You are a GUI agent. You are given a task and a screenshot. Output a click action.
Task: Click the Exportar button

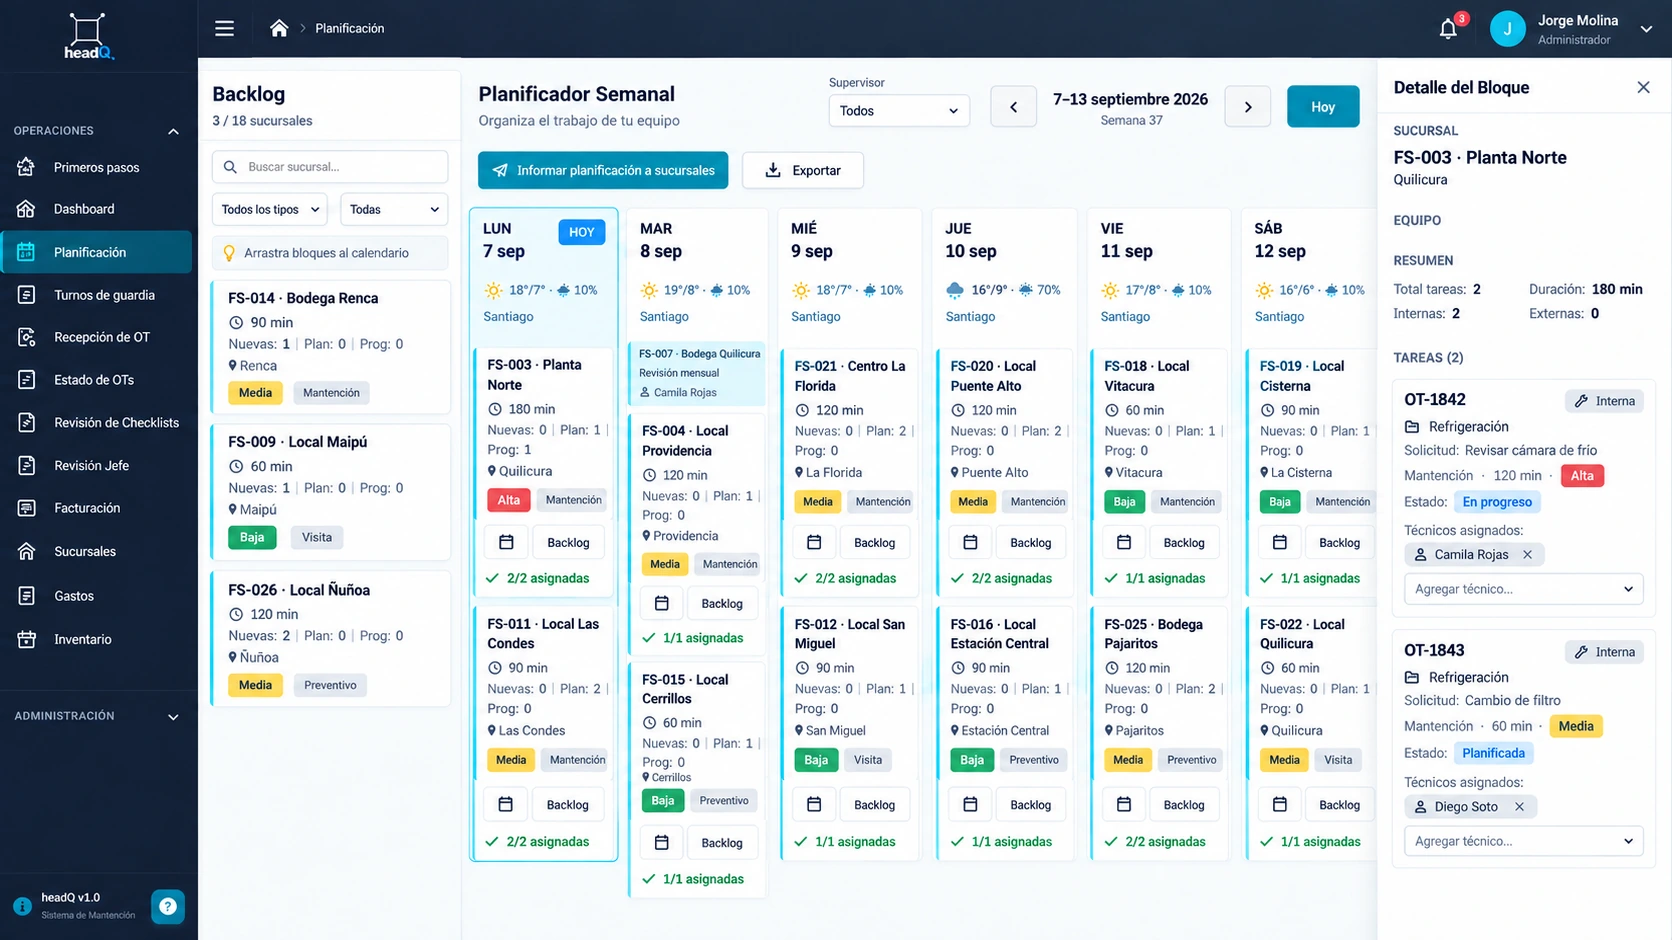point(803,170)
